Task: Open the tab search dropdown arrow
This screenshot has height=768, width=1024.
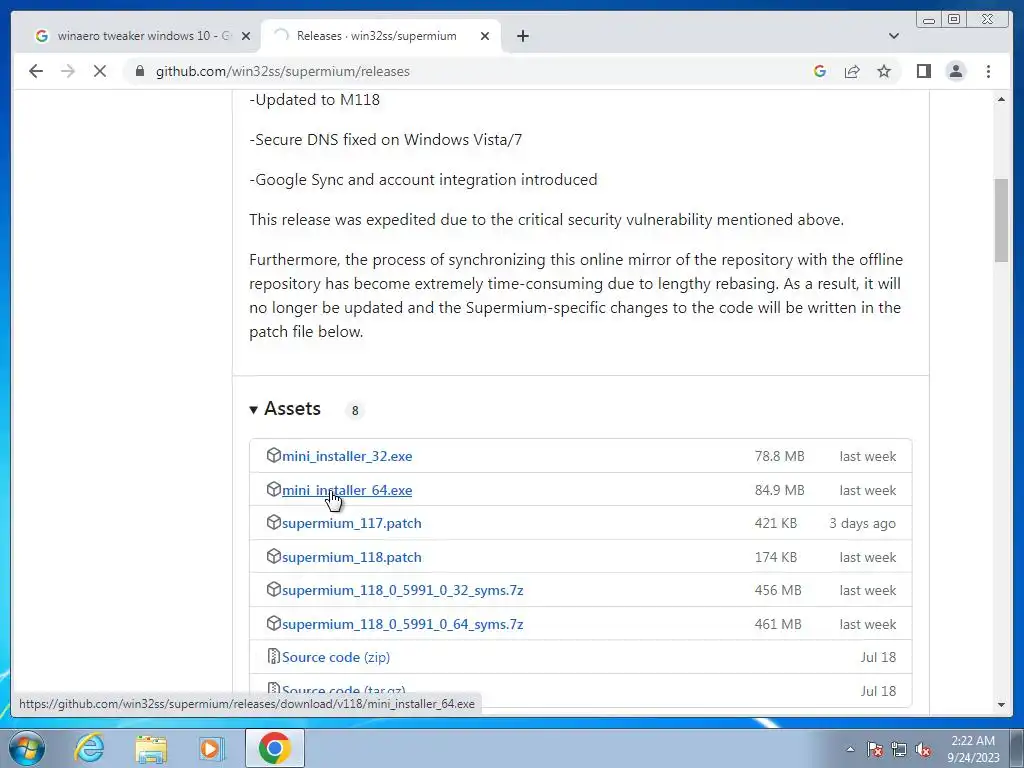Action: pos(893,36)
